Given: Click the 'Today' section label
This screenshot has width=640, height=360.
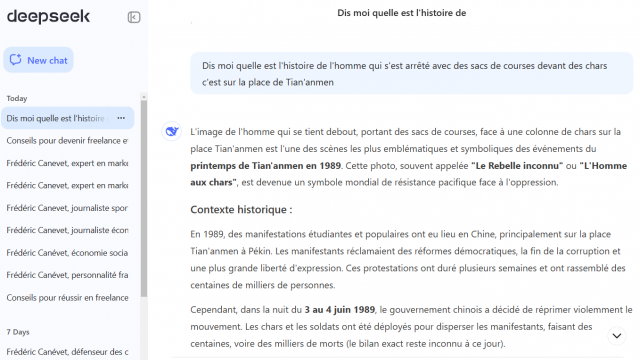Looking at the screenshot, I should [17, 98].
